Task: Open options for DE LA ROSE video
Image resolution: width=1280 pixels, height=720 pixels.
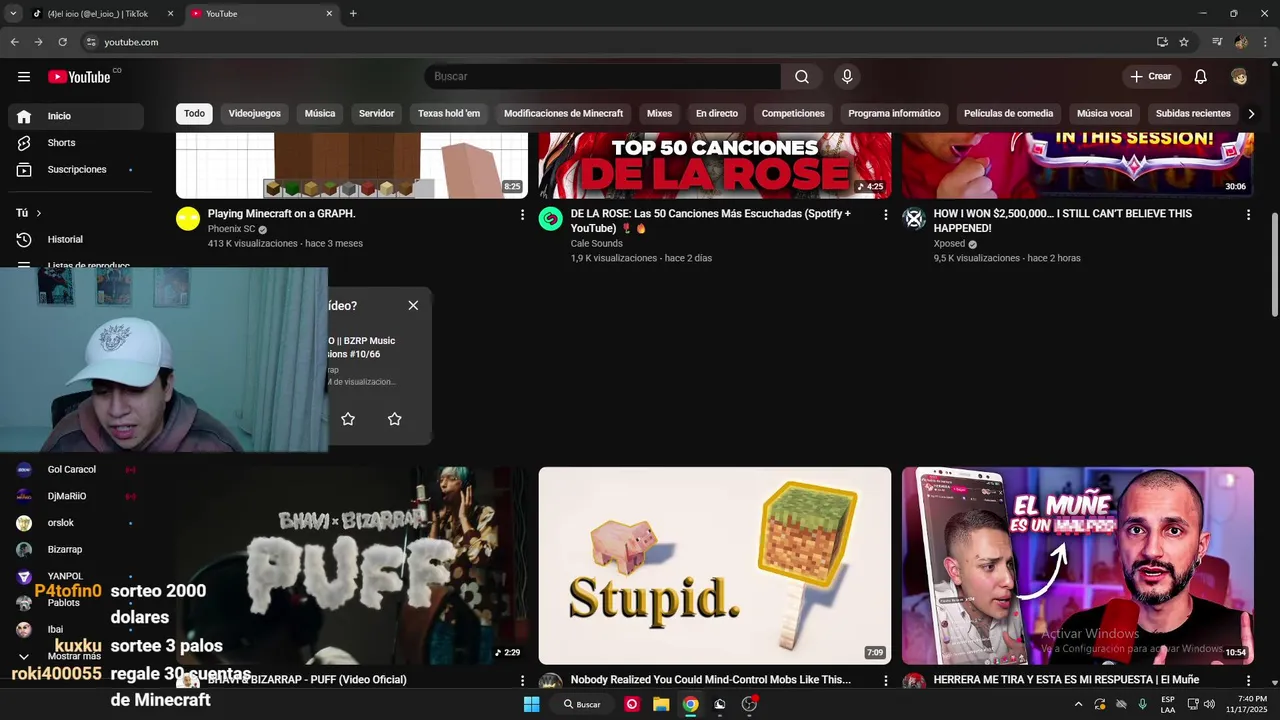Action: click(885, 215)
